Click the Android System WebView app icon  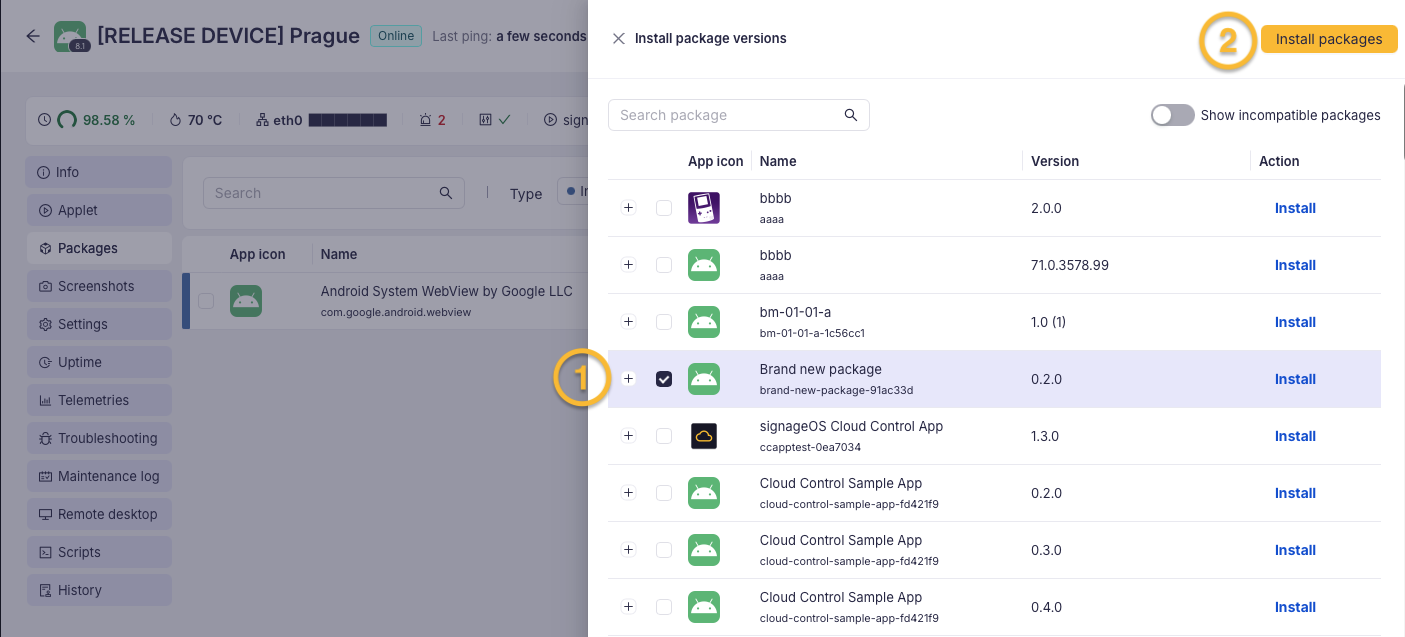pyautogui.click(x=246, y=301)
